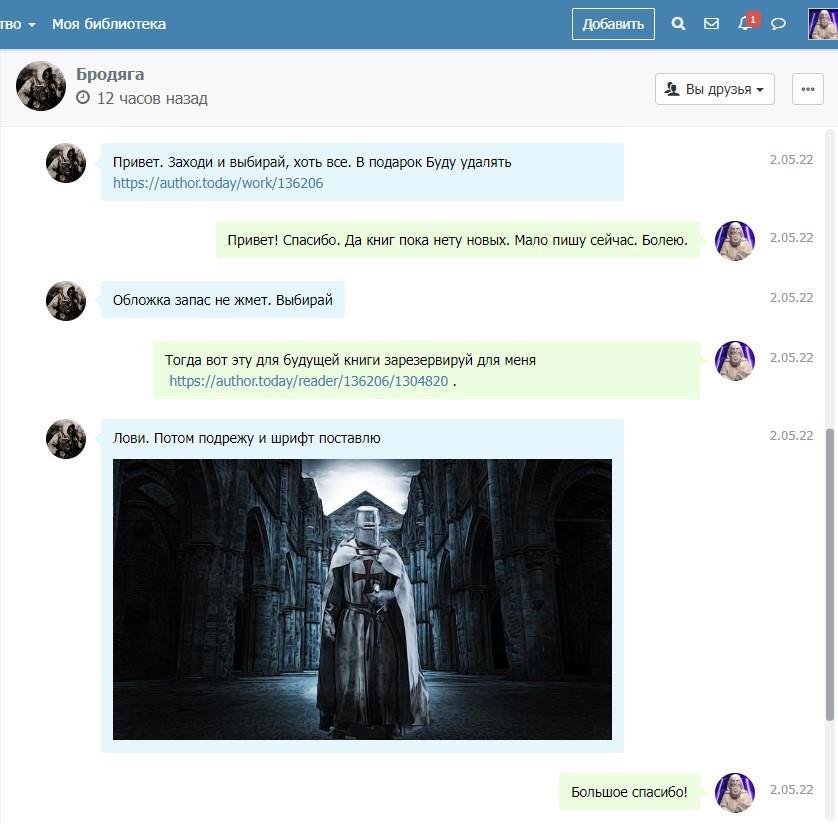Expand the truncated top-left menu dropdown arrow
Image resolution: width=838 pixels, height=824 pixels.
[32, 25]
